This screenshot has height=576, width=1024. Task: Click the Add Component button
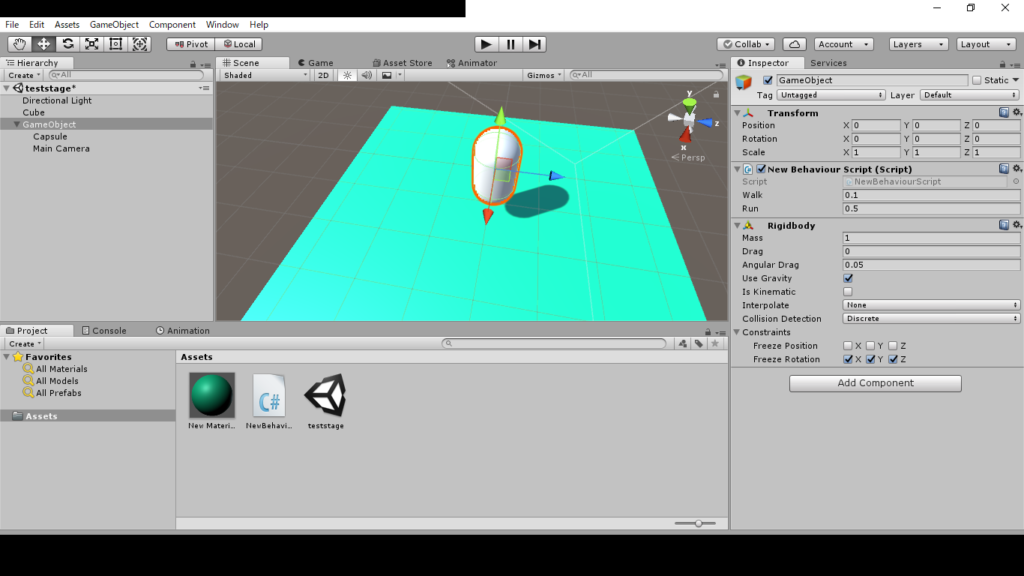click(x=875, y=383)
